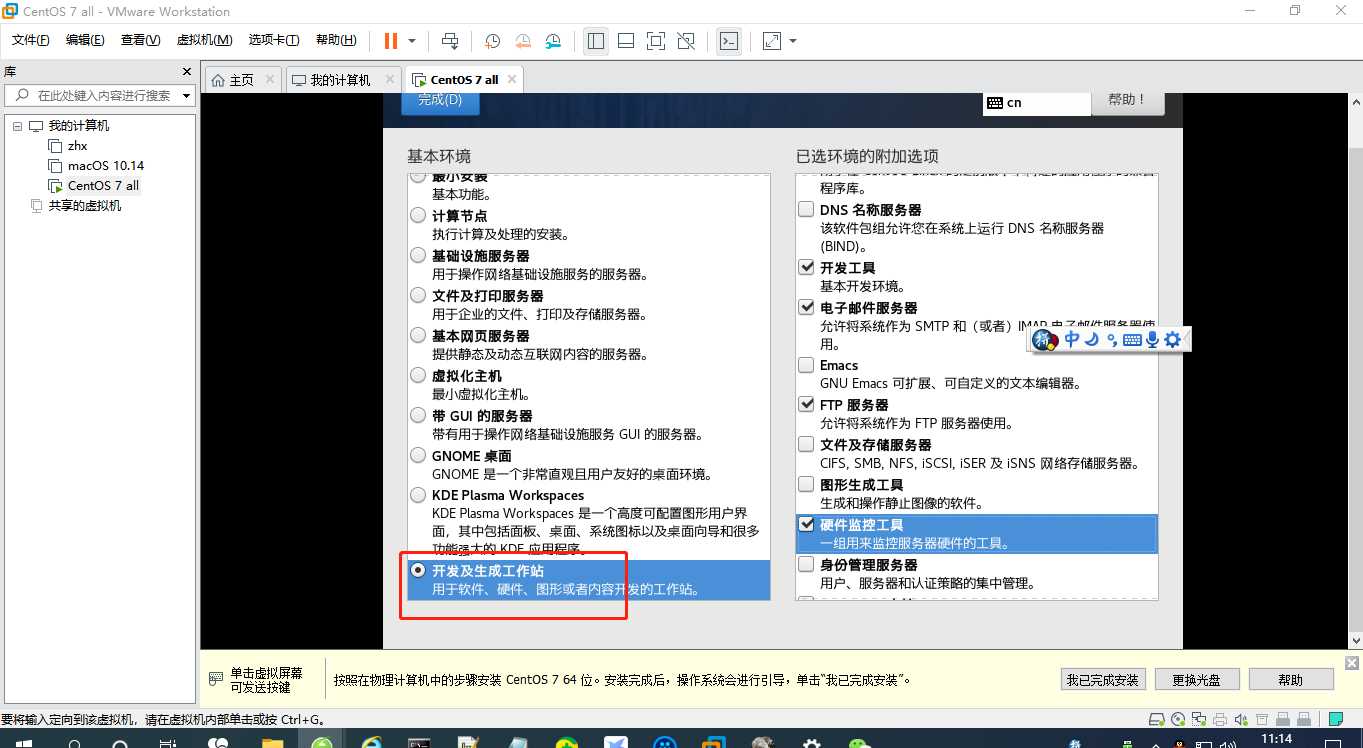Screen dimensions: 1363x748
Task: Click the revert to snapshot icon
Action: [x=523, y=41]
